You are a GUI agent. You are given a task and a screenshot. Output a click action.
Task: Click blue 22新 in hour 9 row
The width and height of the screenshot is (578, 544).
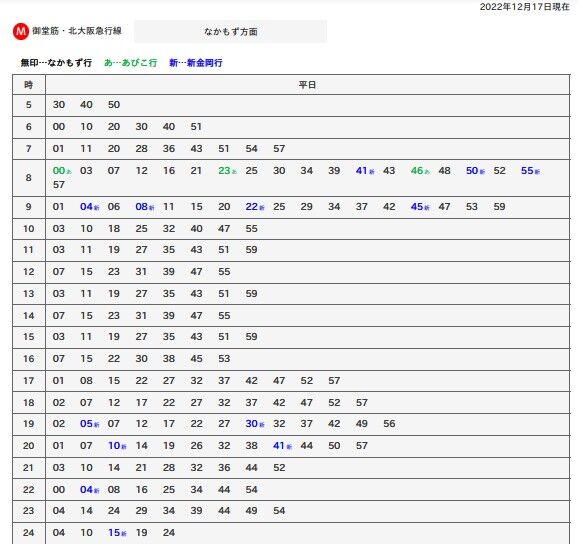(x=255, y=207)
